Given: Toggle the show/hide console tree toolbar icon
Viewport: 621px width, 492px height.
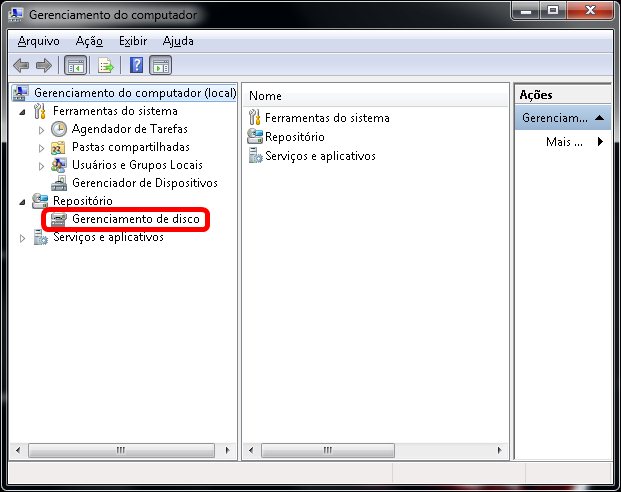Looking at the screenshot, I should coord(75,65).
